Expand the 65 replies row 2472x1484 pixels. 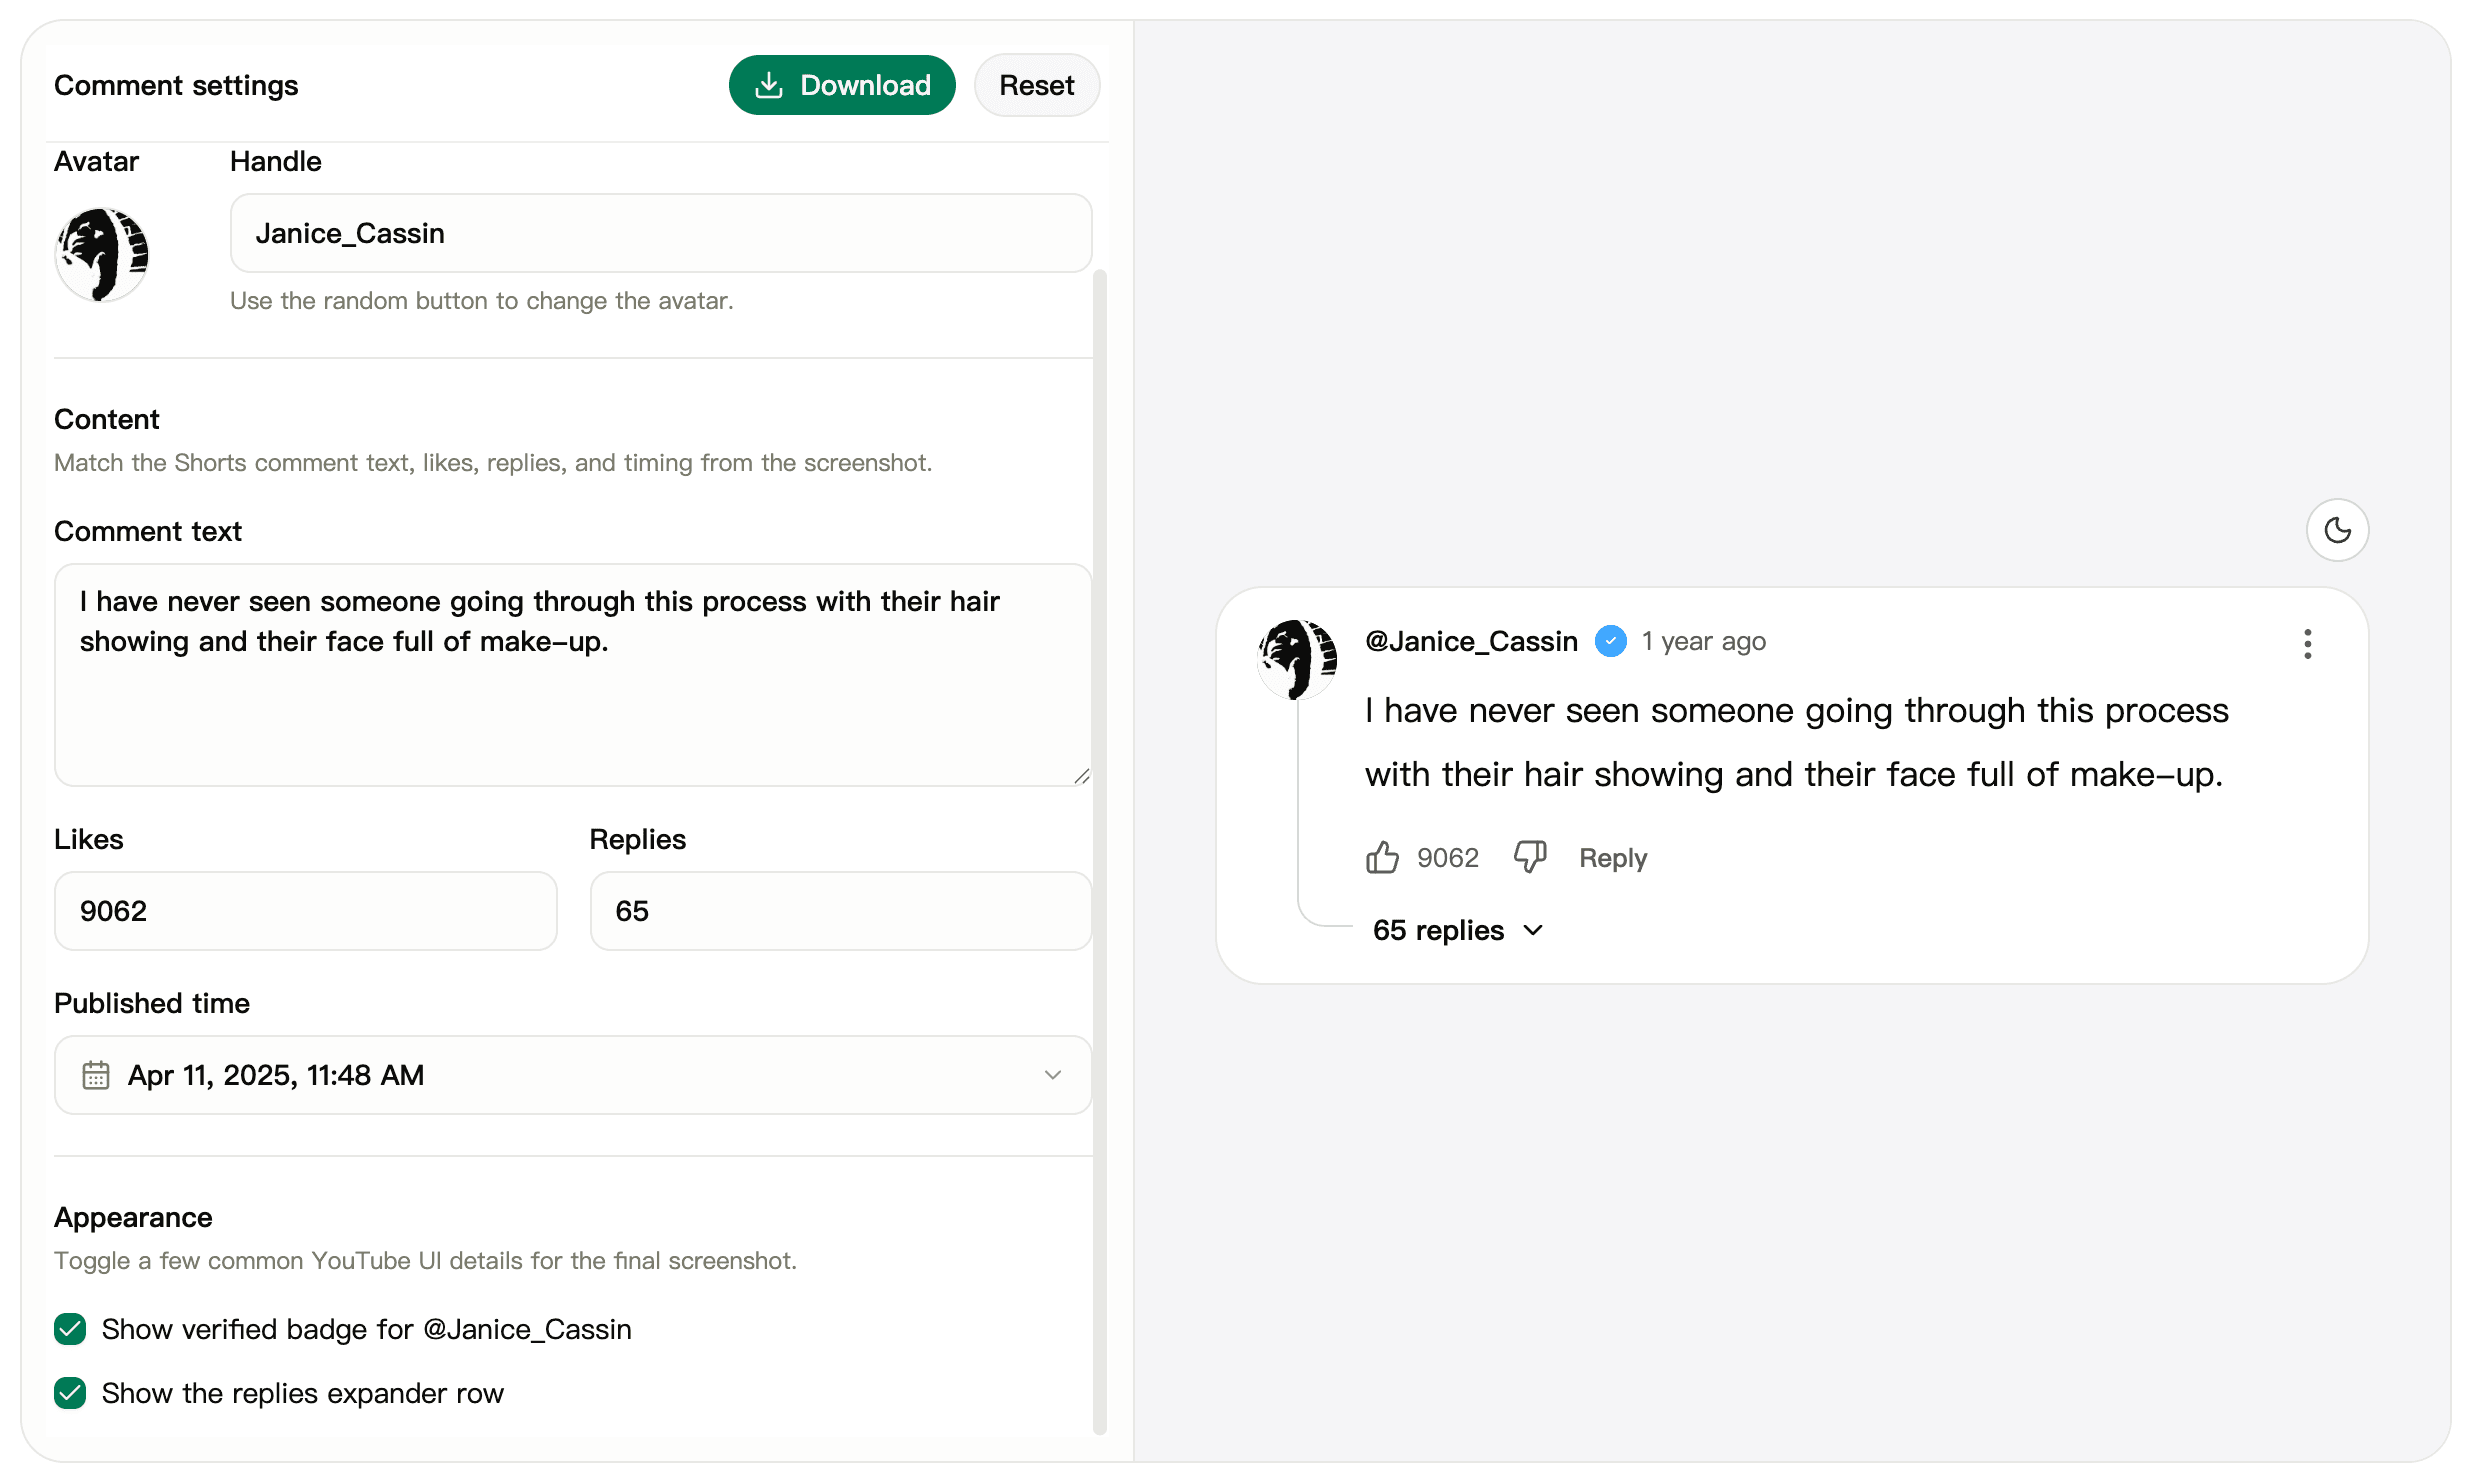click(1457, 930)
